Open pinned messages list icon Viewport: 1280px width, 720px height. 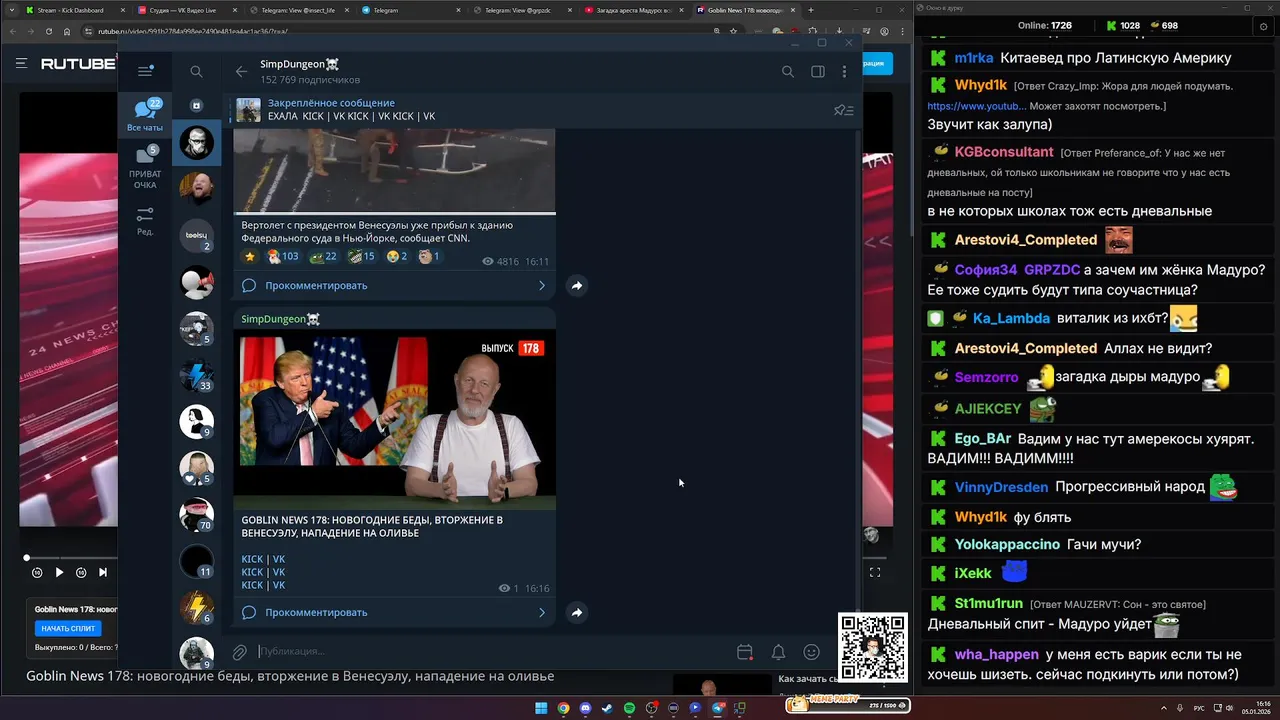pos(843,110)
